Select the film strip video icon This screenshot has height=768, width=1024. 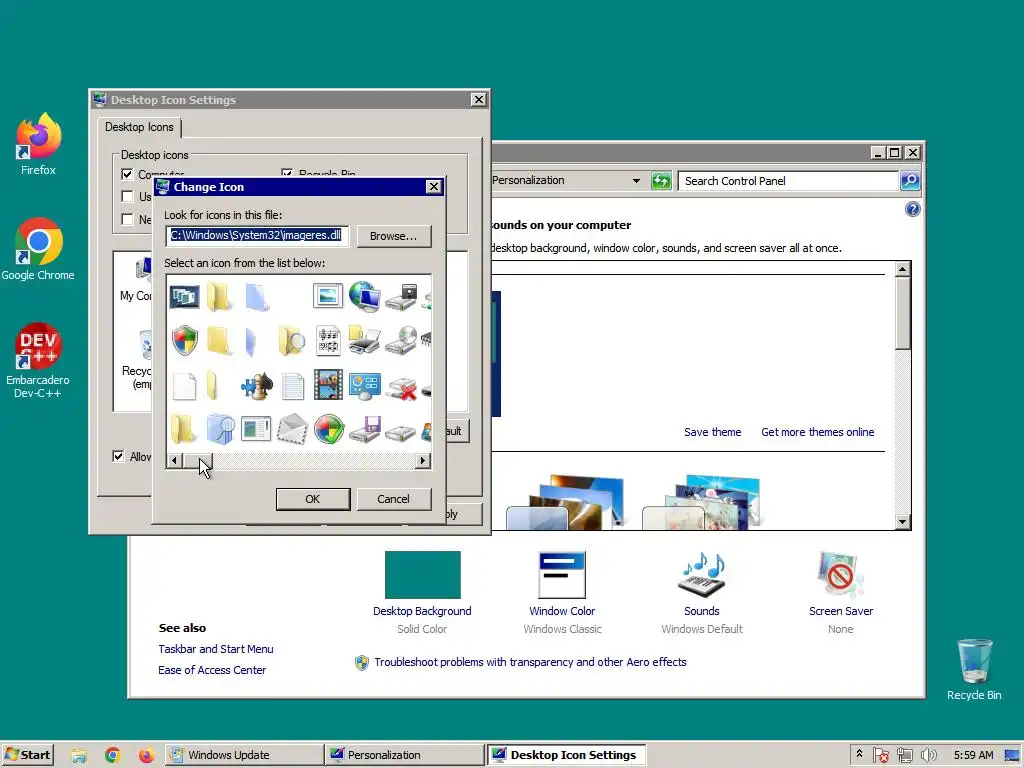point(328,385)
